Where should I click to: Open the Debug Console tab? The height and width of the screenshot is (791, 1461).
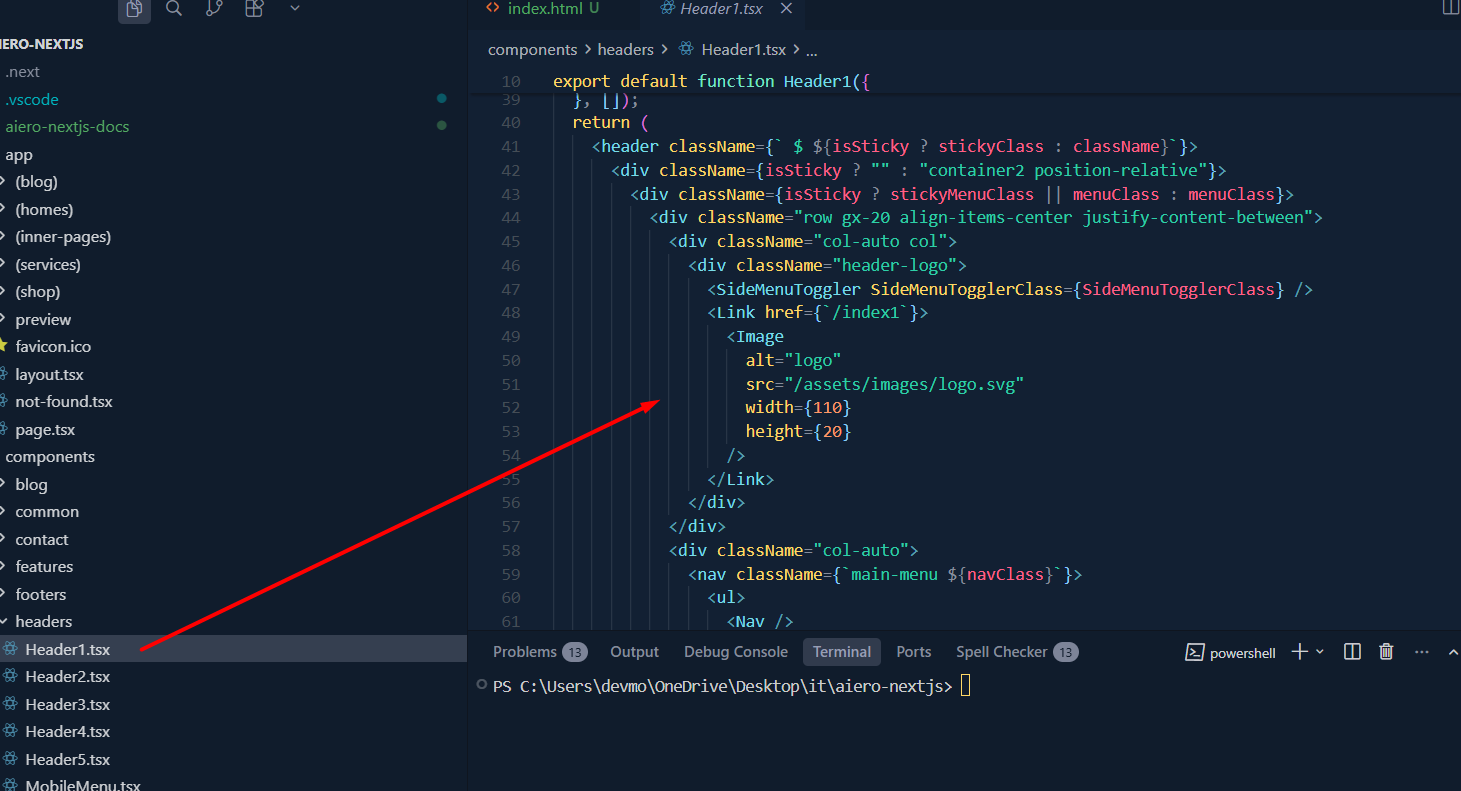click(x=736, y=652)
